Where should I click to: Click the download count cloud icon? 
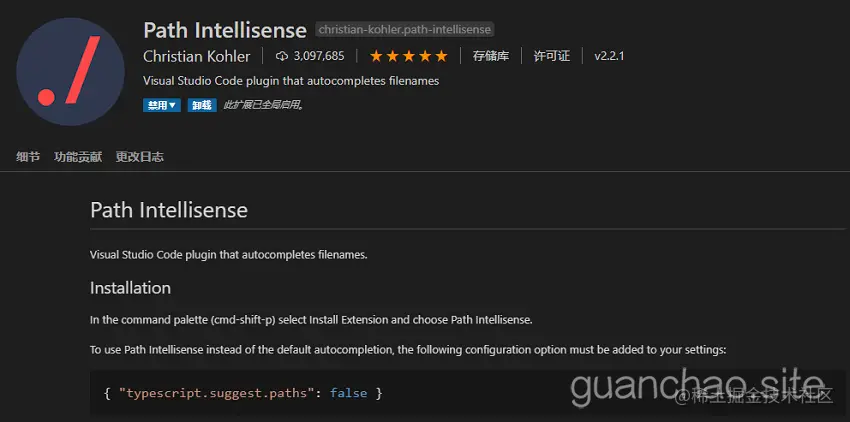point(282,56)
